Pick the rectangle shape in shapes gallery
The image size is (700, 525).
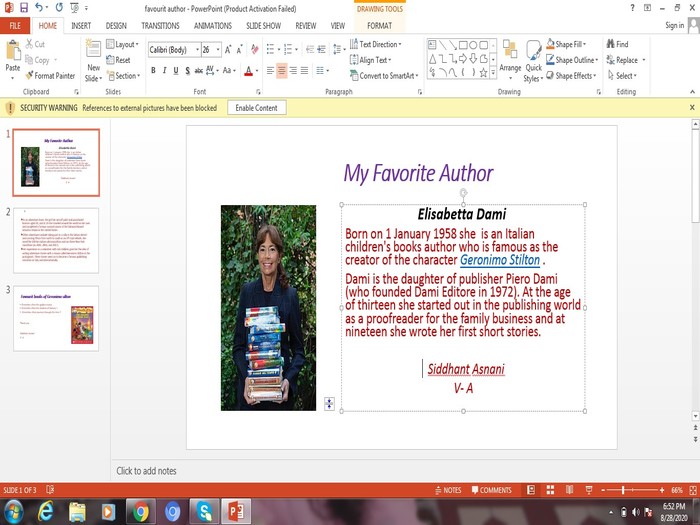click(x=463, y=45)
